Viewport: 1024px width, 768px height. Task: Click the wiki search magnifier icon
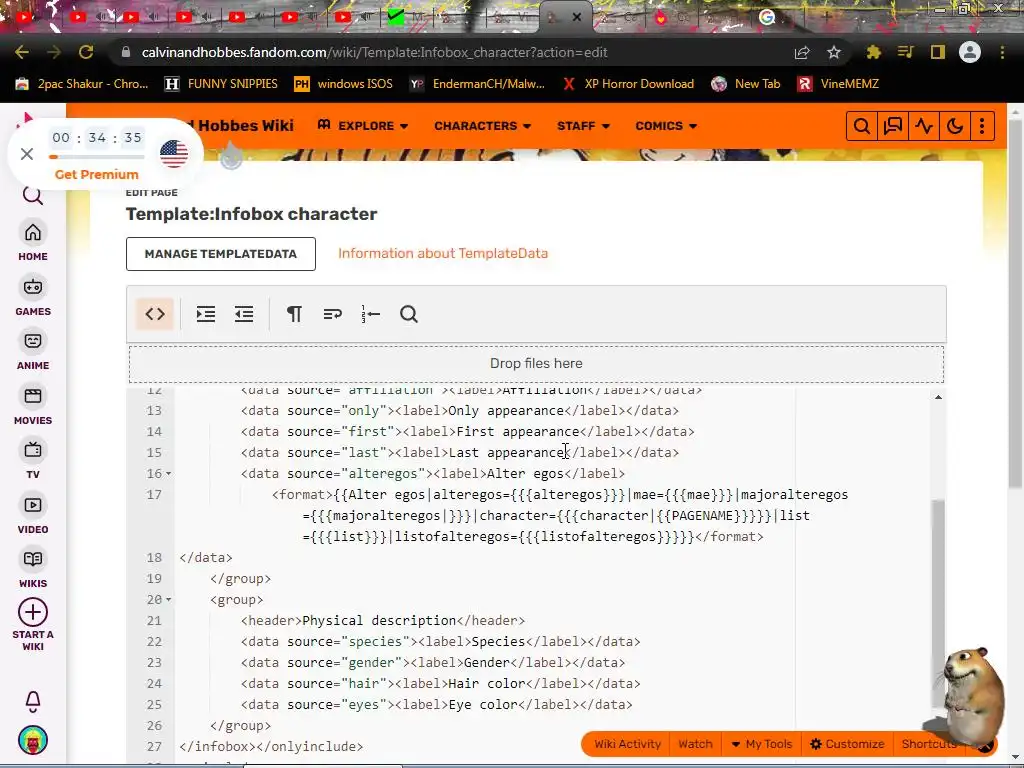pos(861,126)
